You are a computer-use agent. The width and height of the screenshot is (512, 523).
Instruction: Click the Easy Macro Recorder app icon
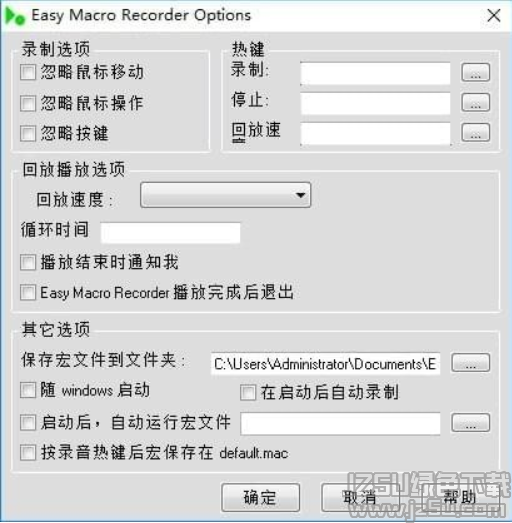coord(15,16)
